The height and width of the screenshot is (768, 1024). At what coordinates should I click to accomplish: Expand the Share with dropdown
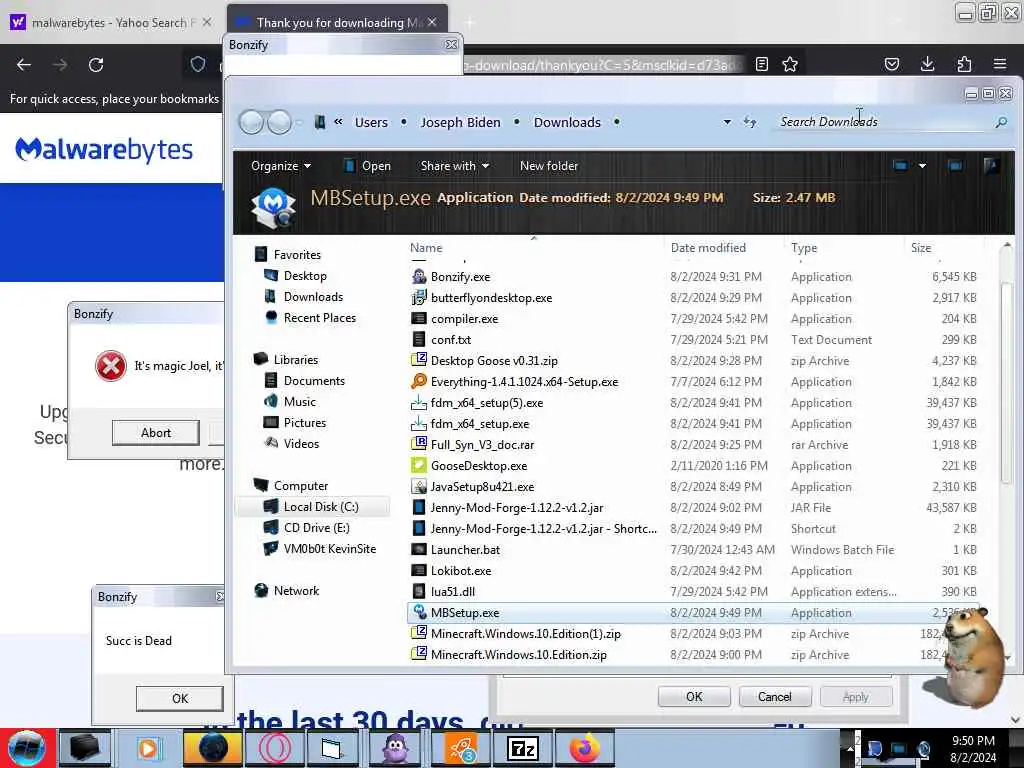point(455,166)
